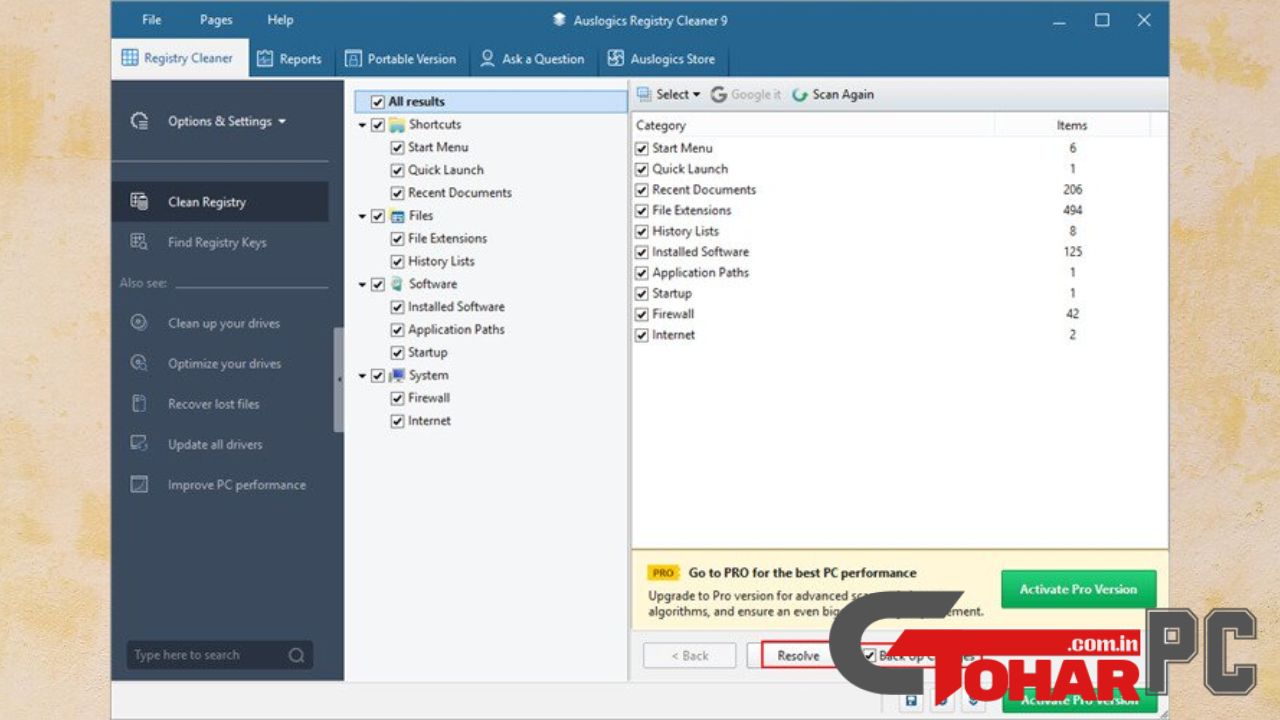Click the Activate Pro Version button
The image size is (1280, 720).
coord(1079,589)
